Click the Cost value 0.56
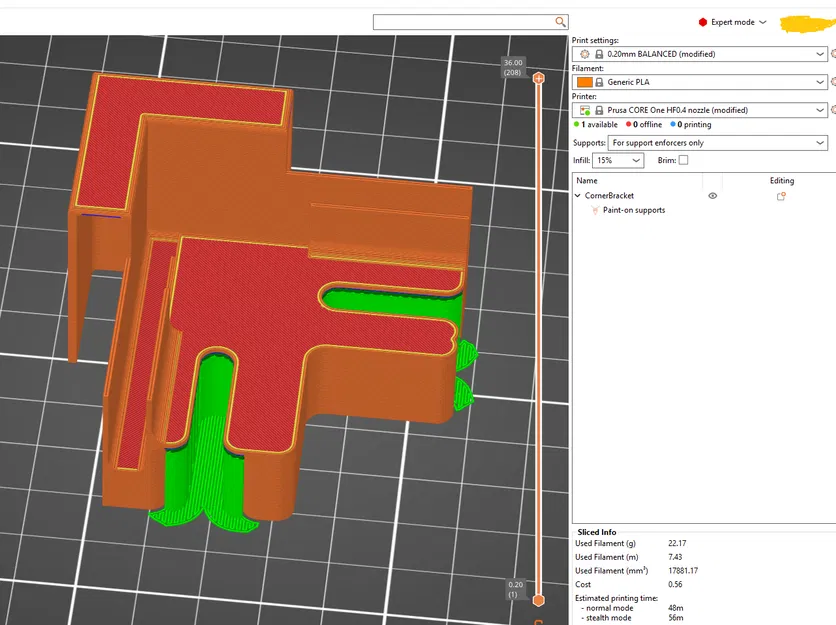 pos(675,584)
